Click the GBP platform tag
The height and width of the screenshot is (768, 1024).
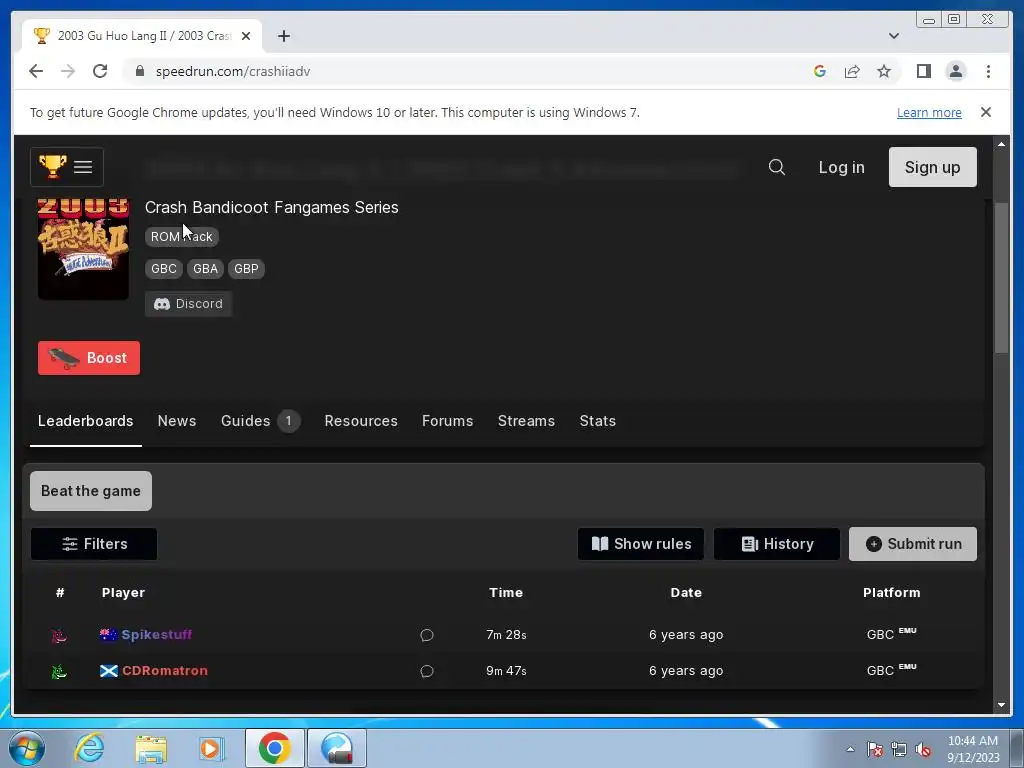pyautogui.click(x=246, y=269)
